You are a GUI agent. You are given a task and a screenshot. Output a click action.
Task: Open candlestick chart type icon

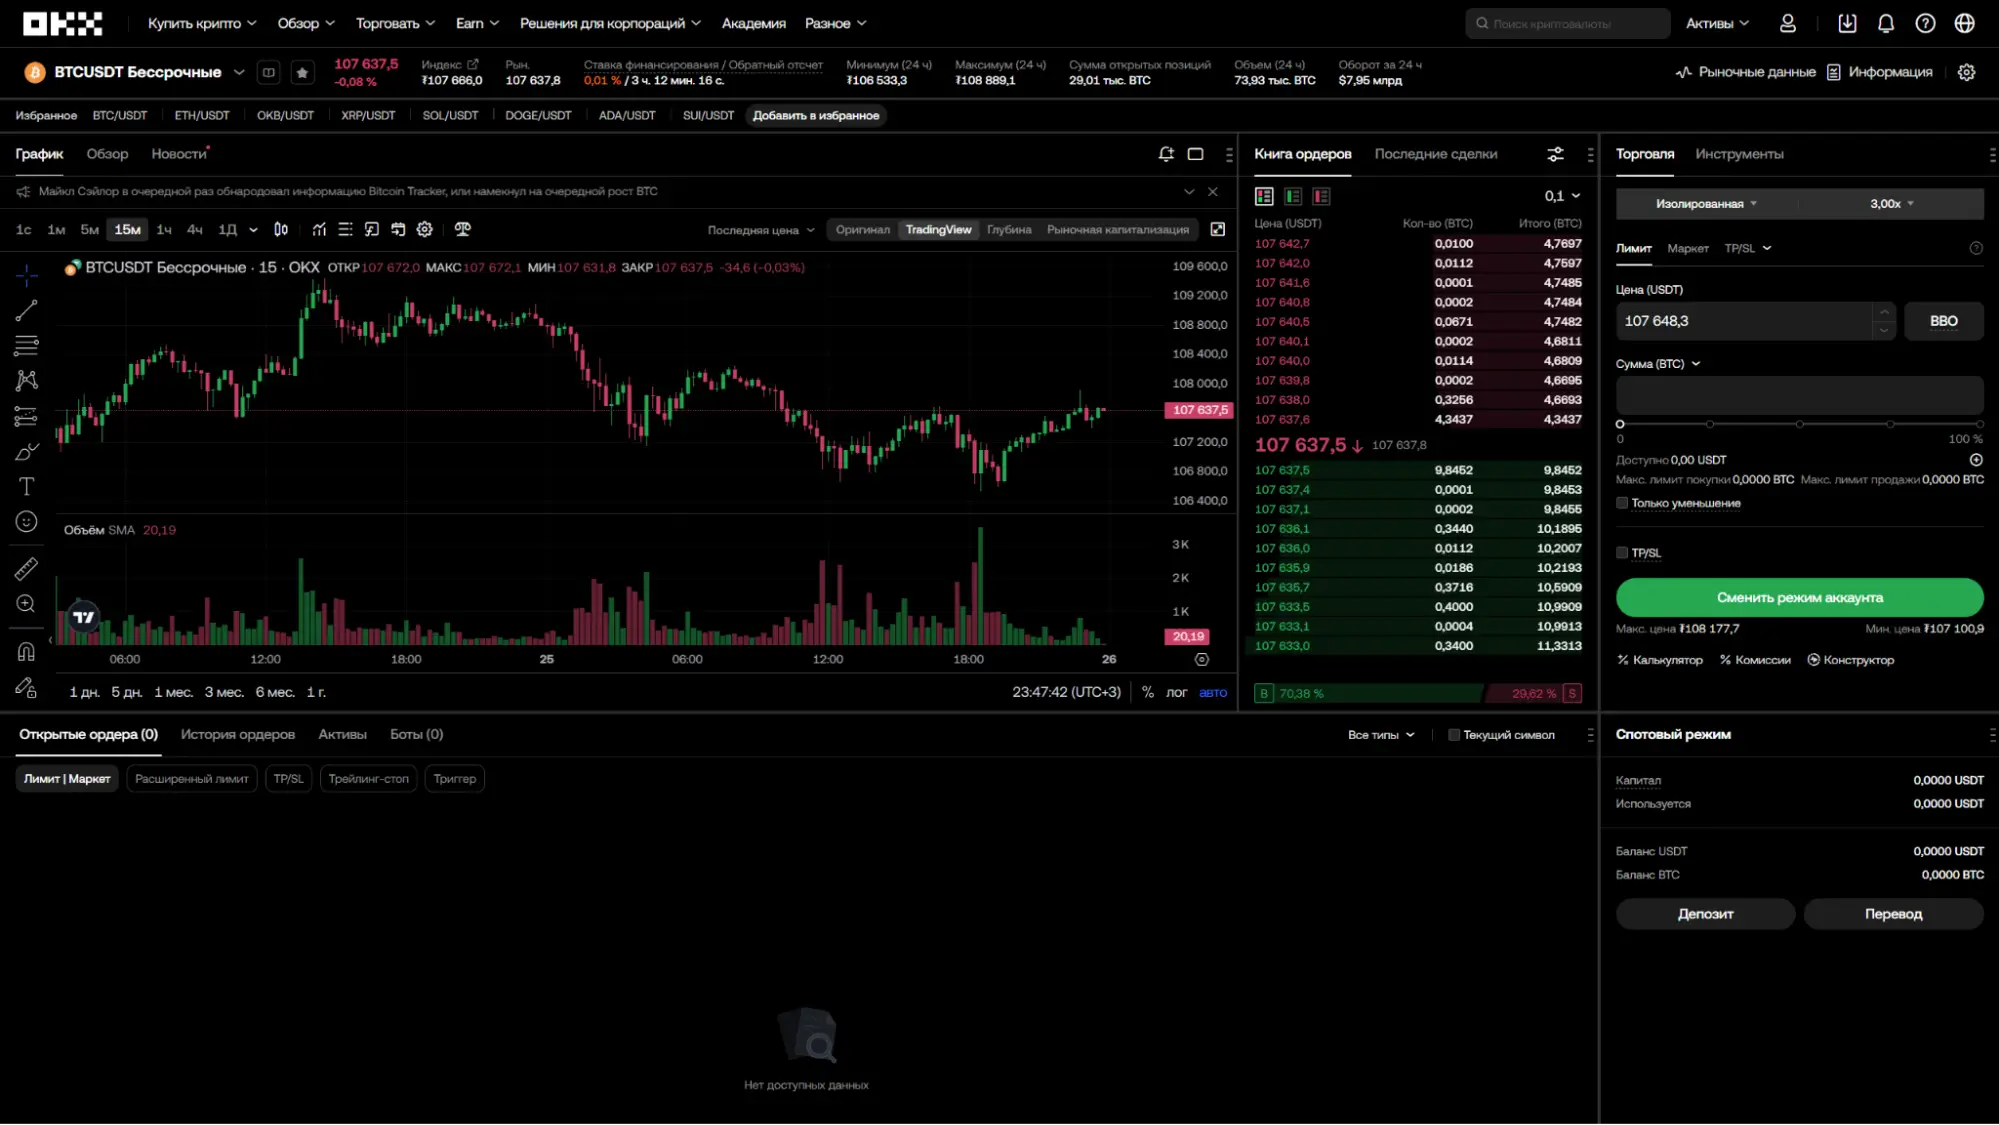pyautogui.click(x=281, y=229)
